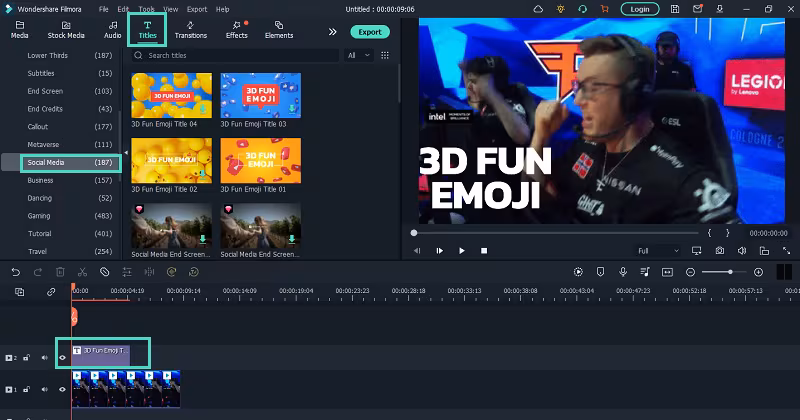This screenshot has height=420, width=800.
Task: Click the lightbulb tips icon
Action: 561,9
